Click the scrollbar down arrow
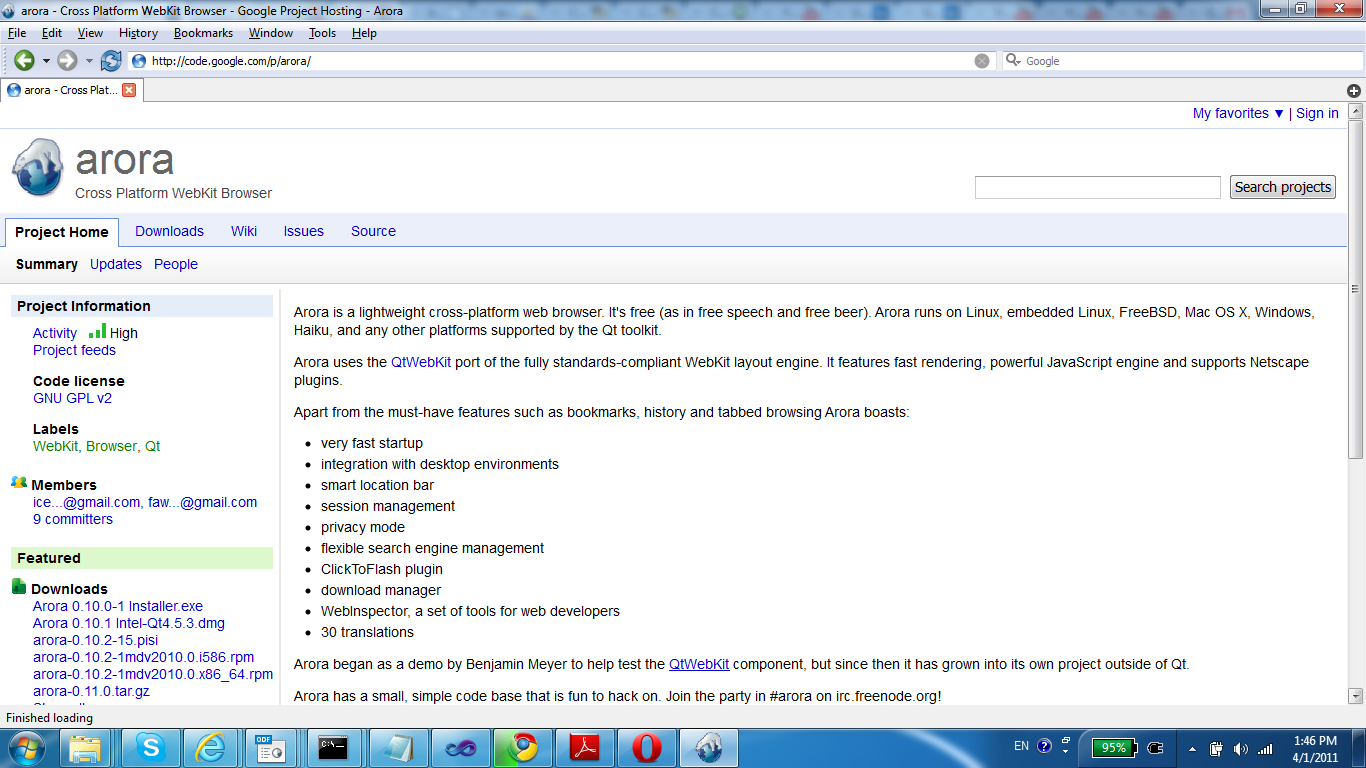This screenshot has width=1366, height=768. (x=1357, y=695)
